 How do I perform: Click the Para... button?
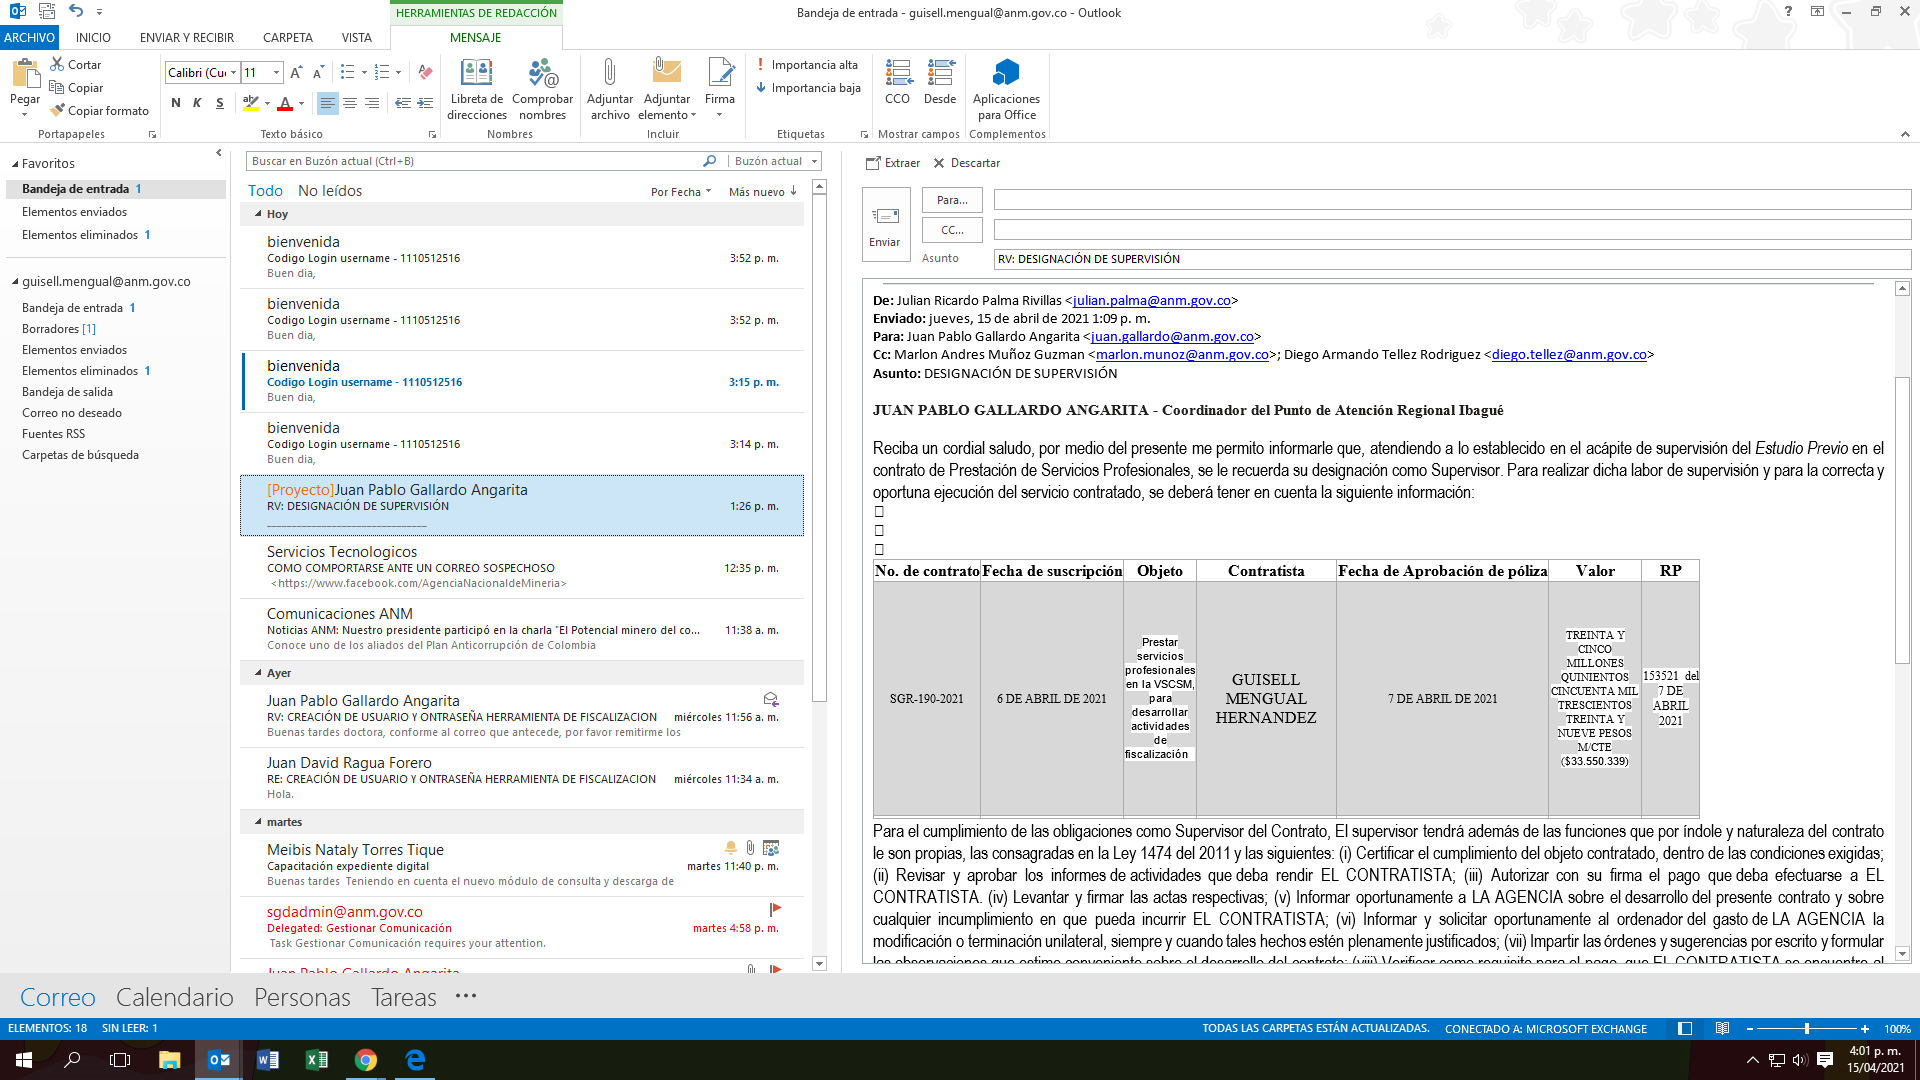pos(952,201)
